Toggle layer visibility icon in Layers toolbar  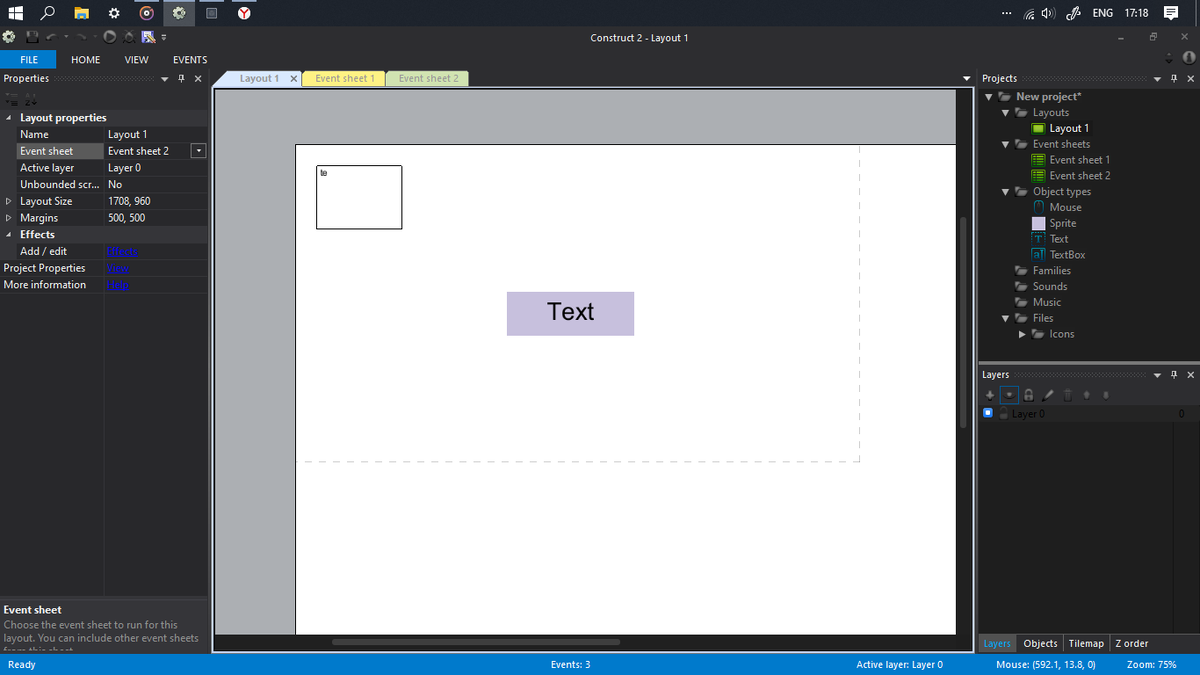1009,395
